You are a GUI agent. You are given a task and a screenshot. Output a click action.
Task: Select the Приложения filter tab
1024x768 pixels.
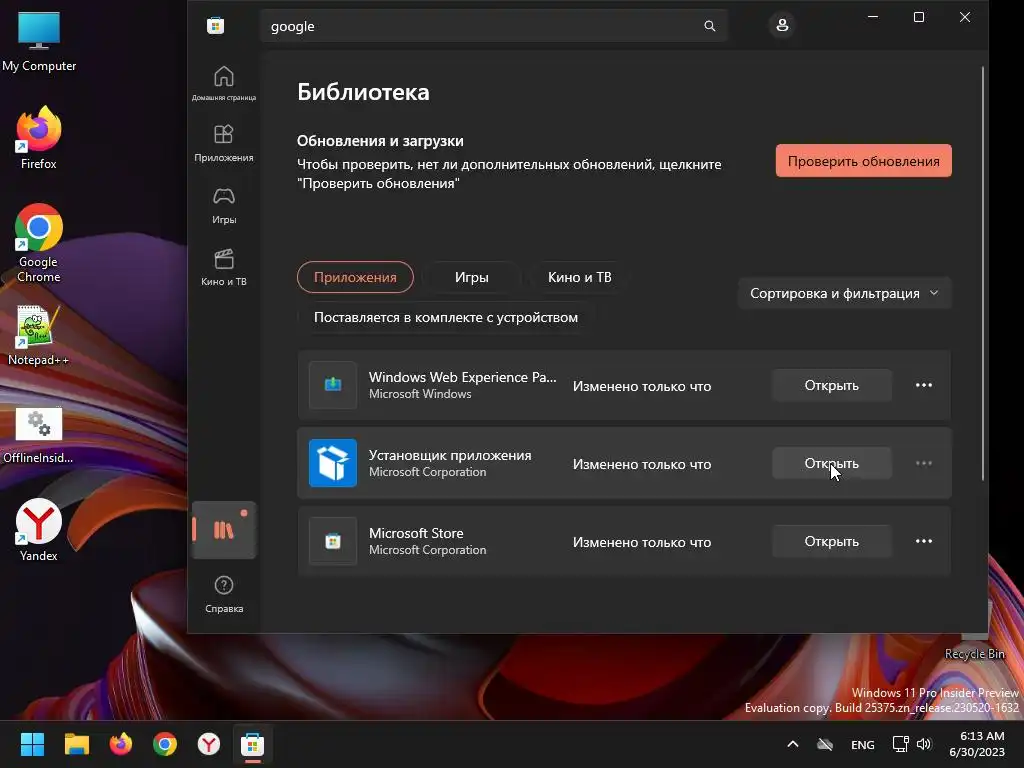(x=355, y=277)
